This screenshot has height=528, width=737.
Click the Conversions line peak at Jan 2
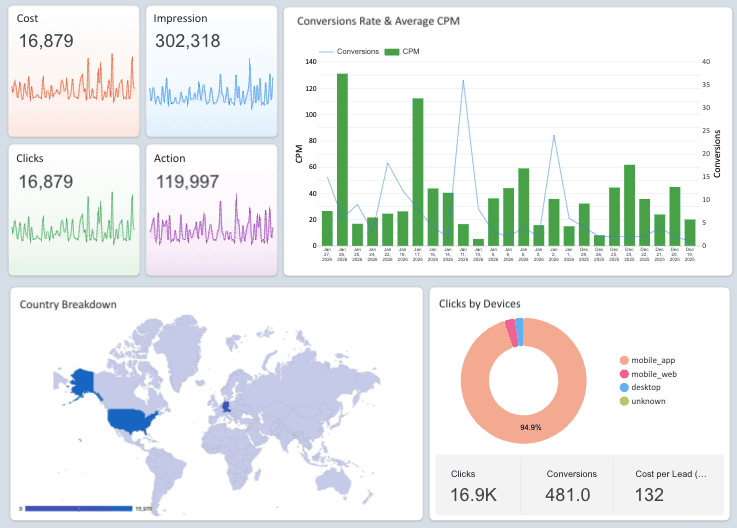click(554, 135)
